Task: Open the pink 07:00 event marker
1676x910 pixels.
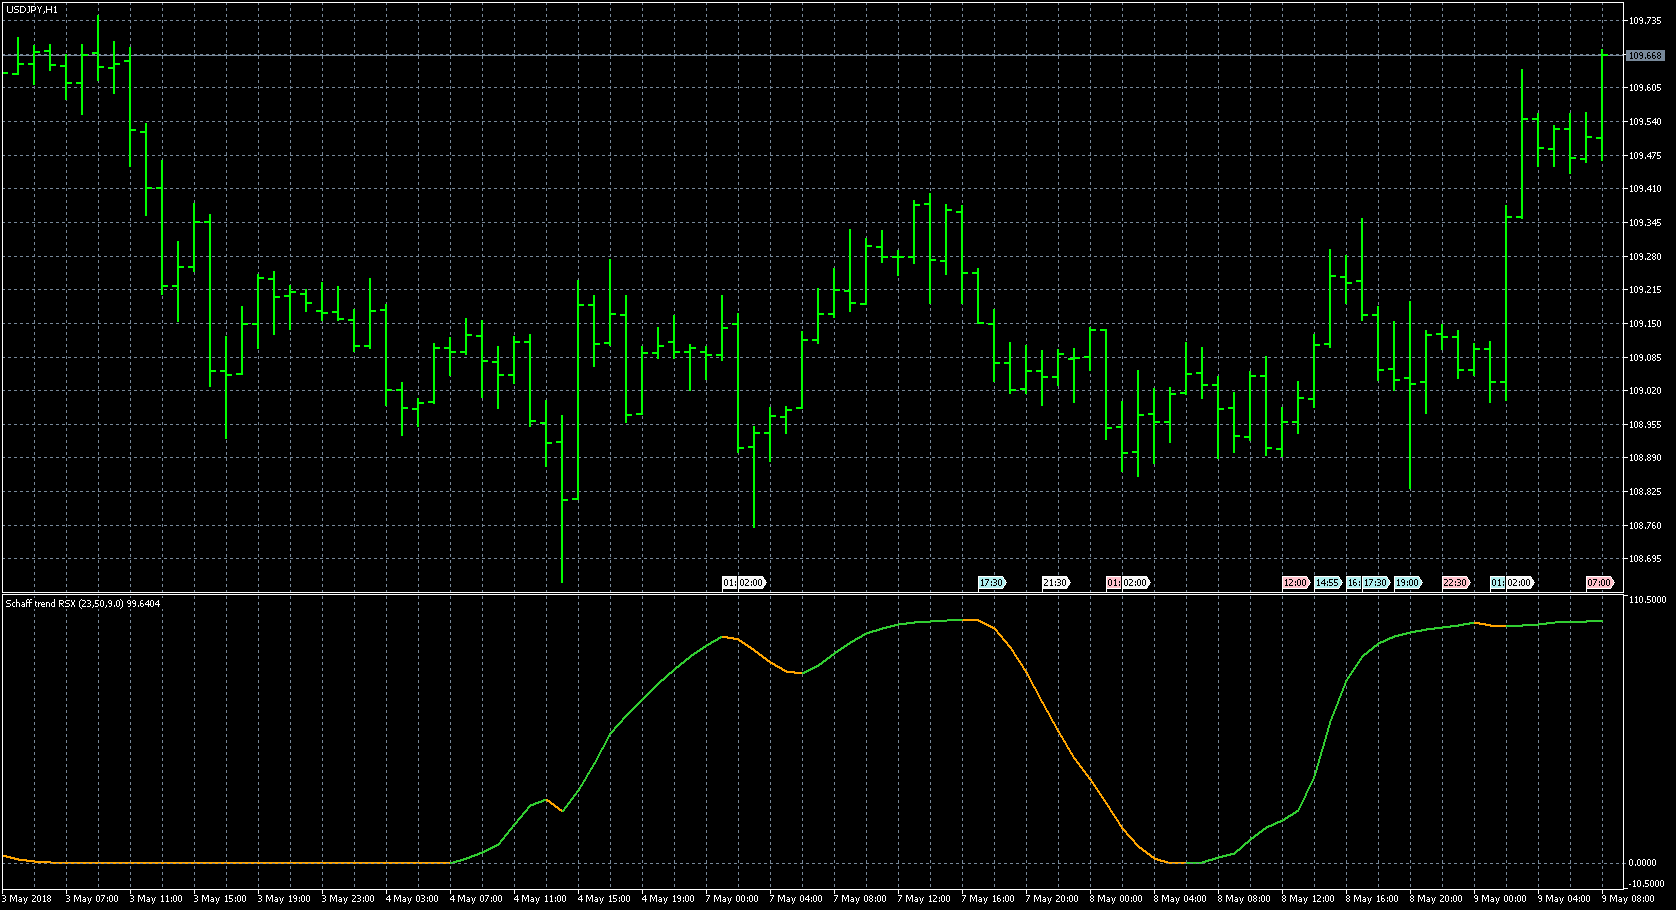Action: [1599, 583]
